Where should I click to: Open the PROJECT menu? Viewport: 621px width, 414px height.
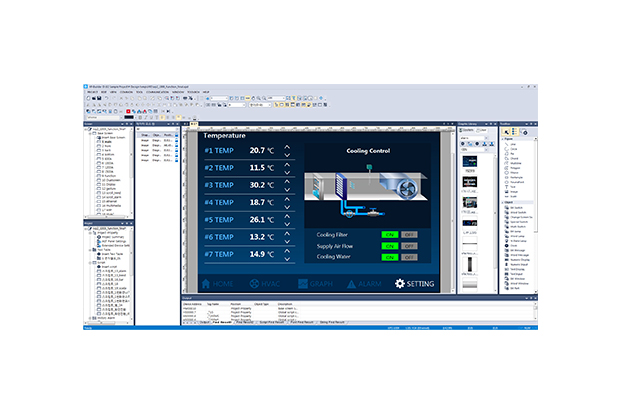click(x=92, y=92)
